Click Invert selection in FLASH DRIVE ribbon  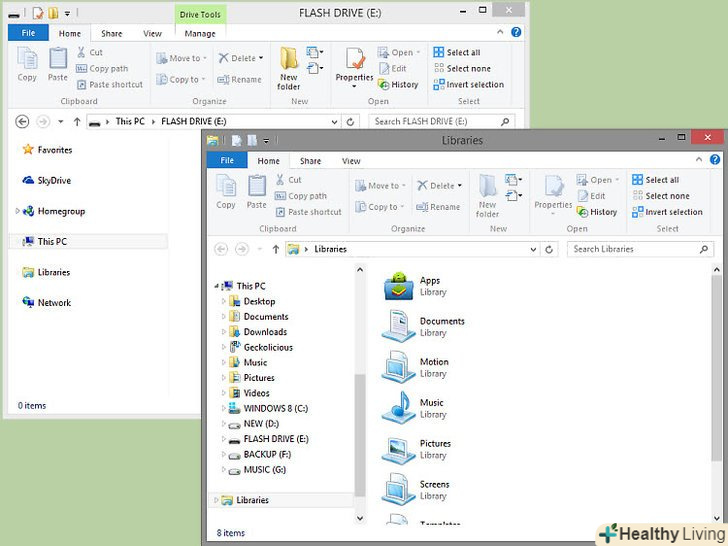click(x=469, y=84)
